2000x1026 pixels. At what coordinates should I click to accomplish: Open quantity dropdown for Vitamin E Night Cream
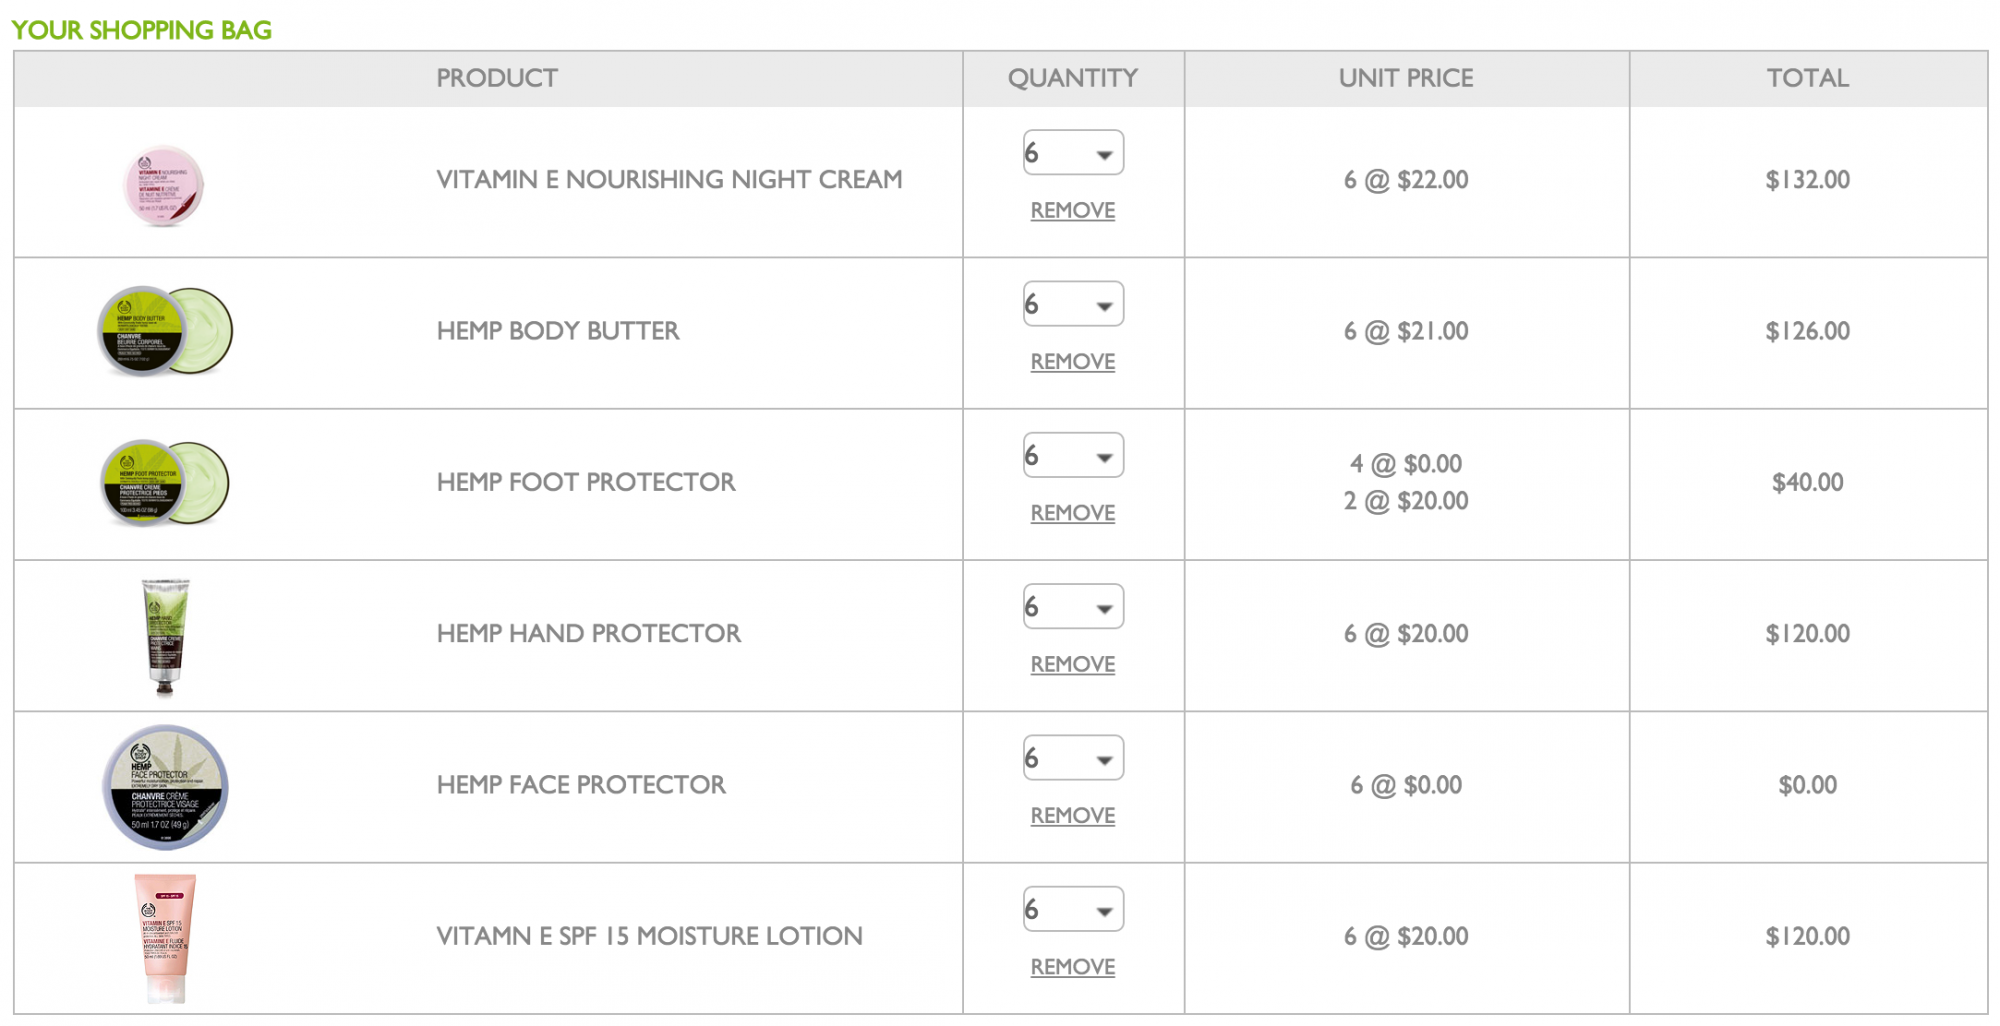pos(1073,153)
